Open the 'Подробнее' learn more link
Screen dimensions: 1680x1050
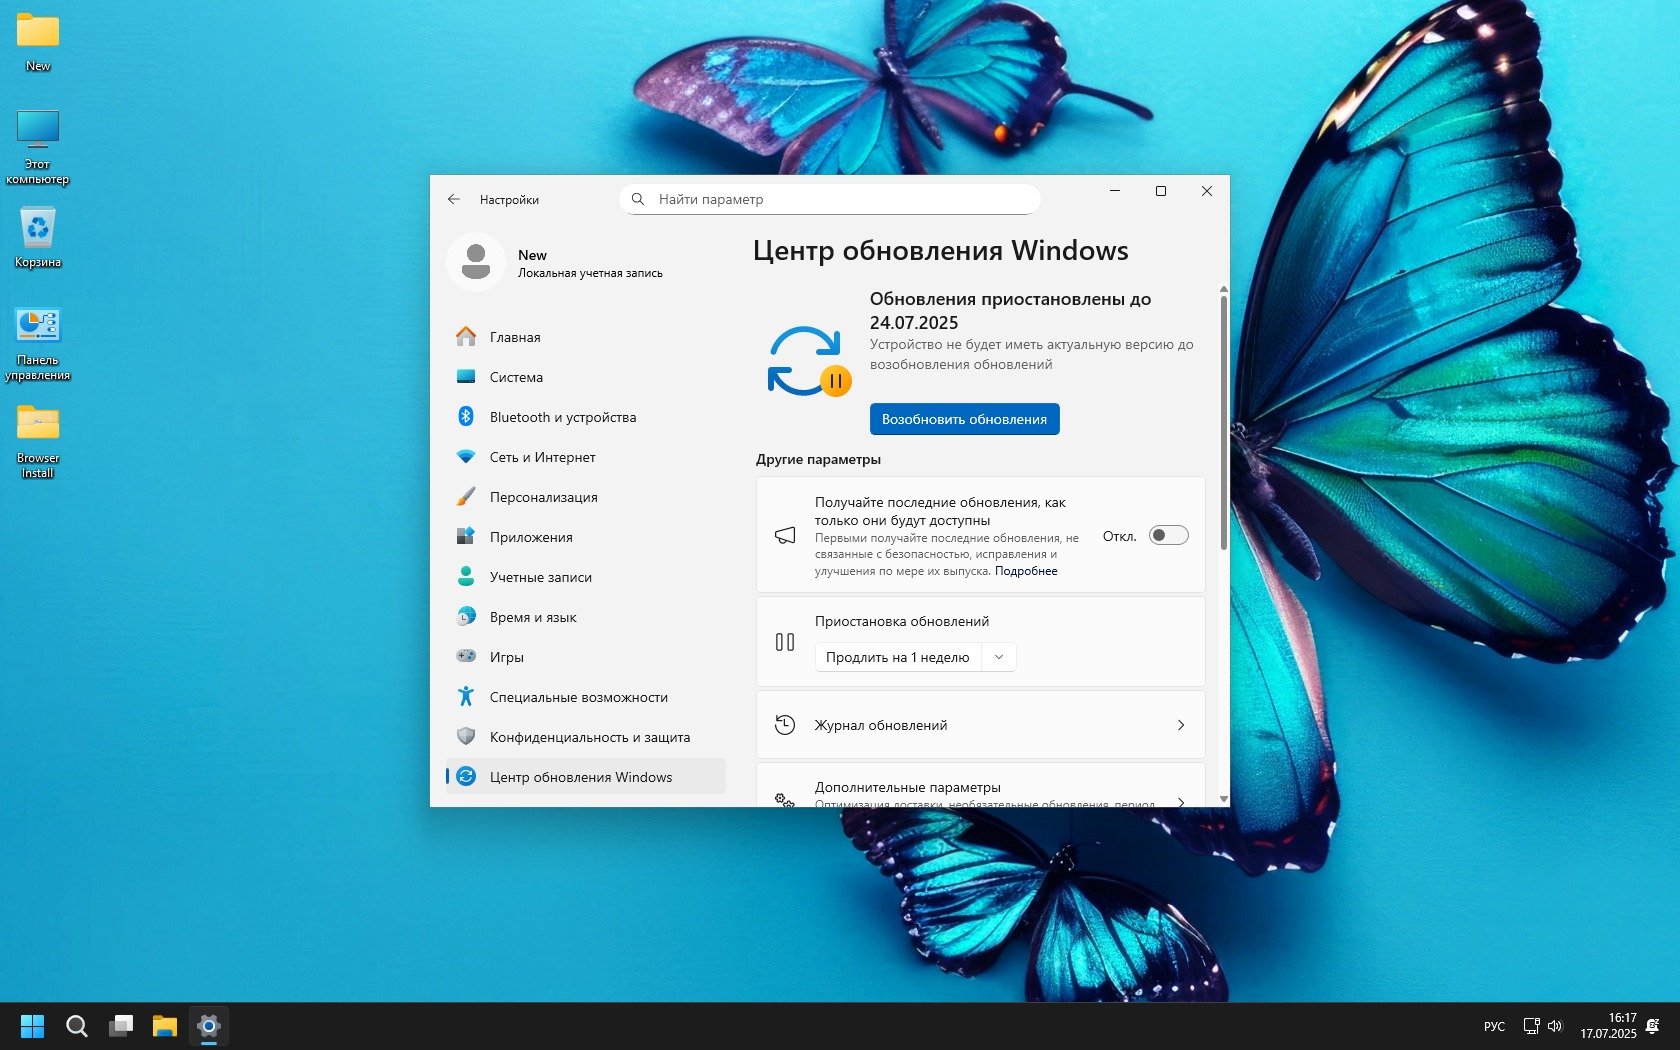(1026, 571)
